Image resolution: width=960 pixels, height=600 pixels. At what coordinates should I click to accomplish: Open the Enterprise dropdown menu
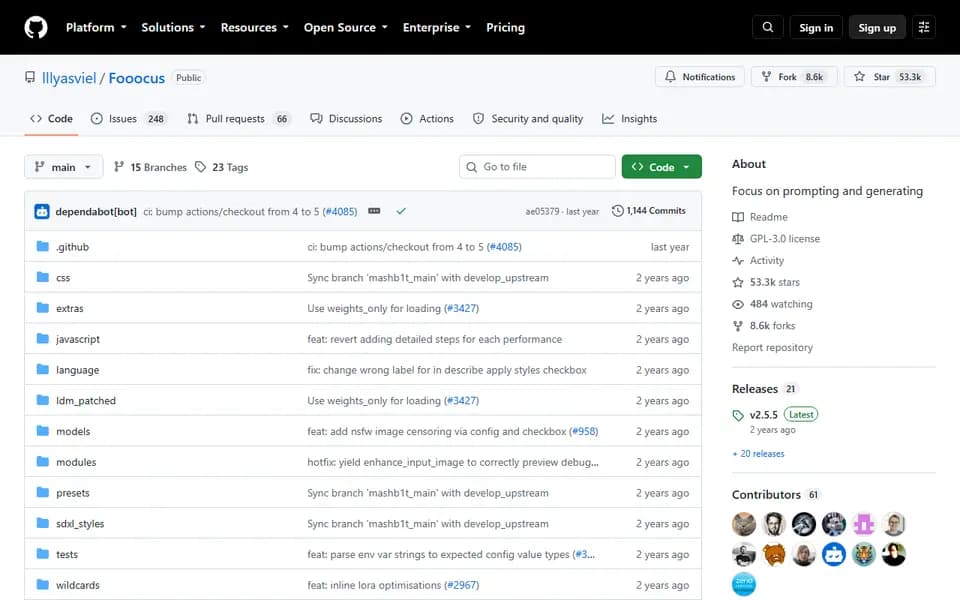pyautogui.click(x=437, y=28)
